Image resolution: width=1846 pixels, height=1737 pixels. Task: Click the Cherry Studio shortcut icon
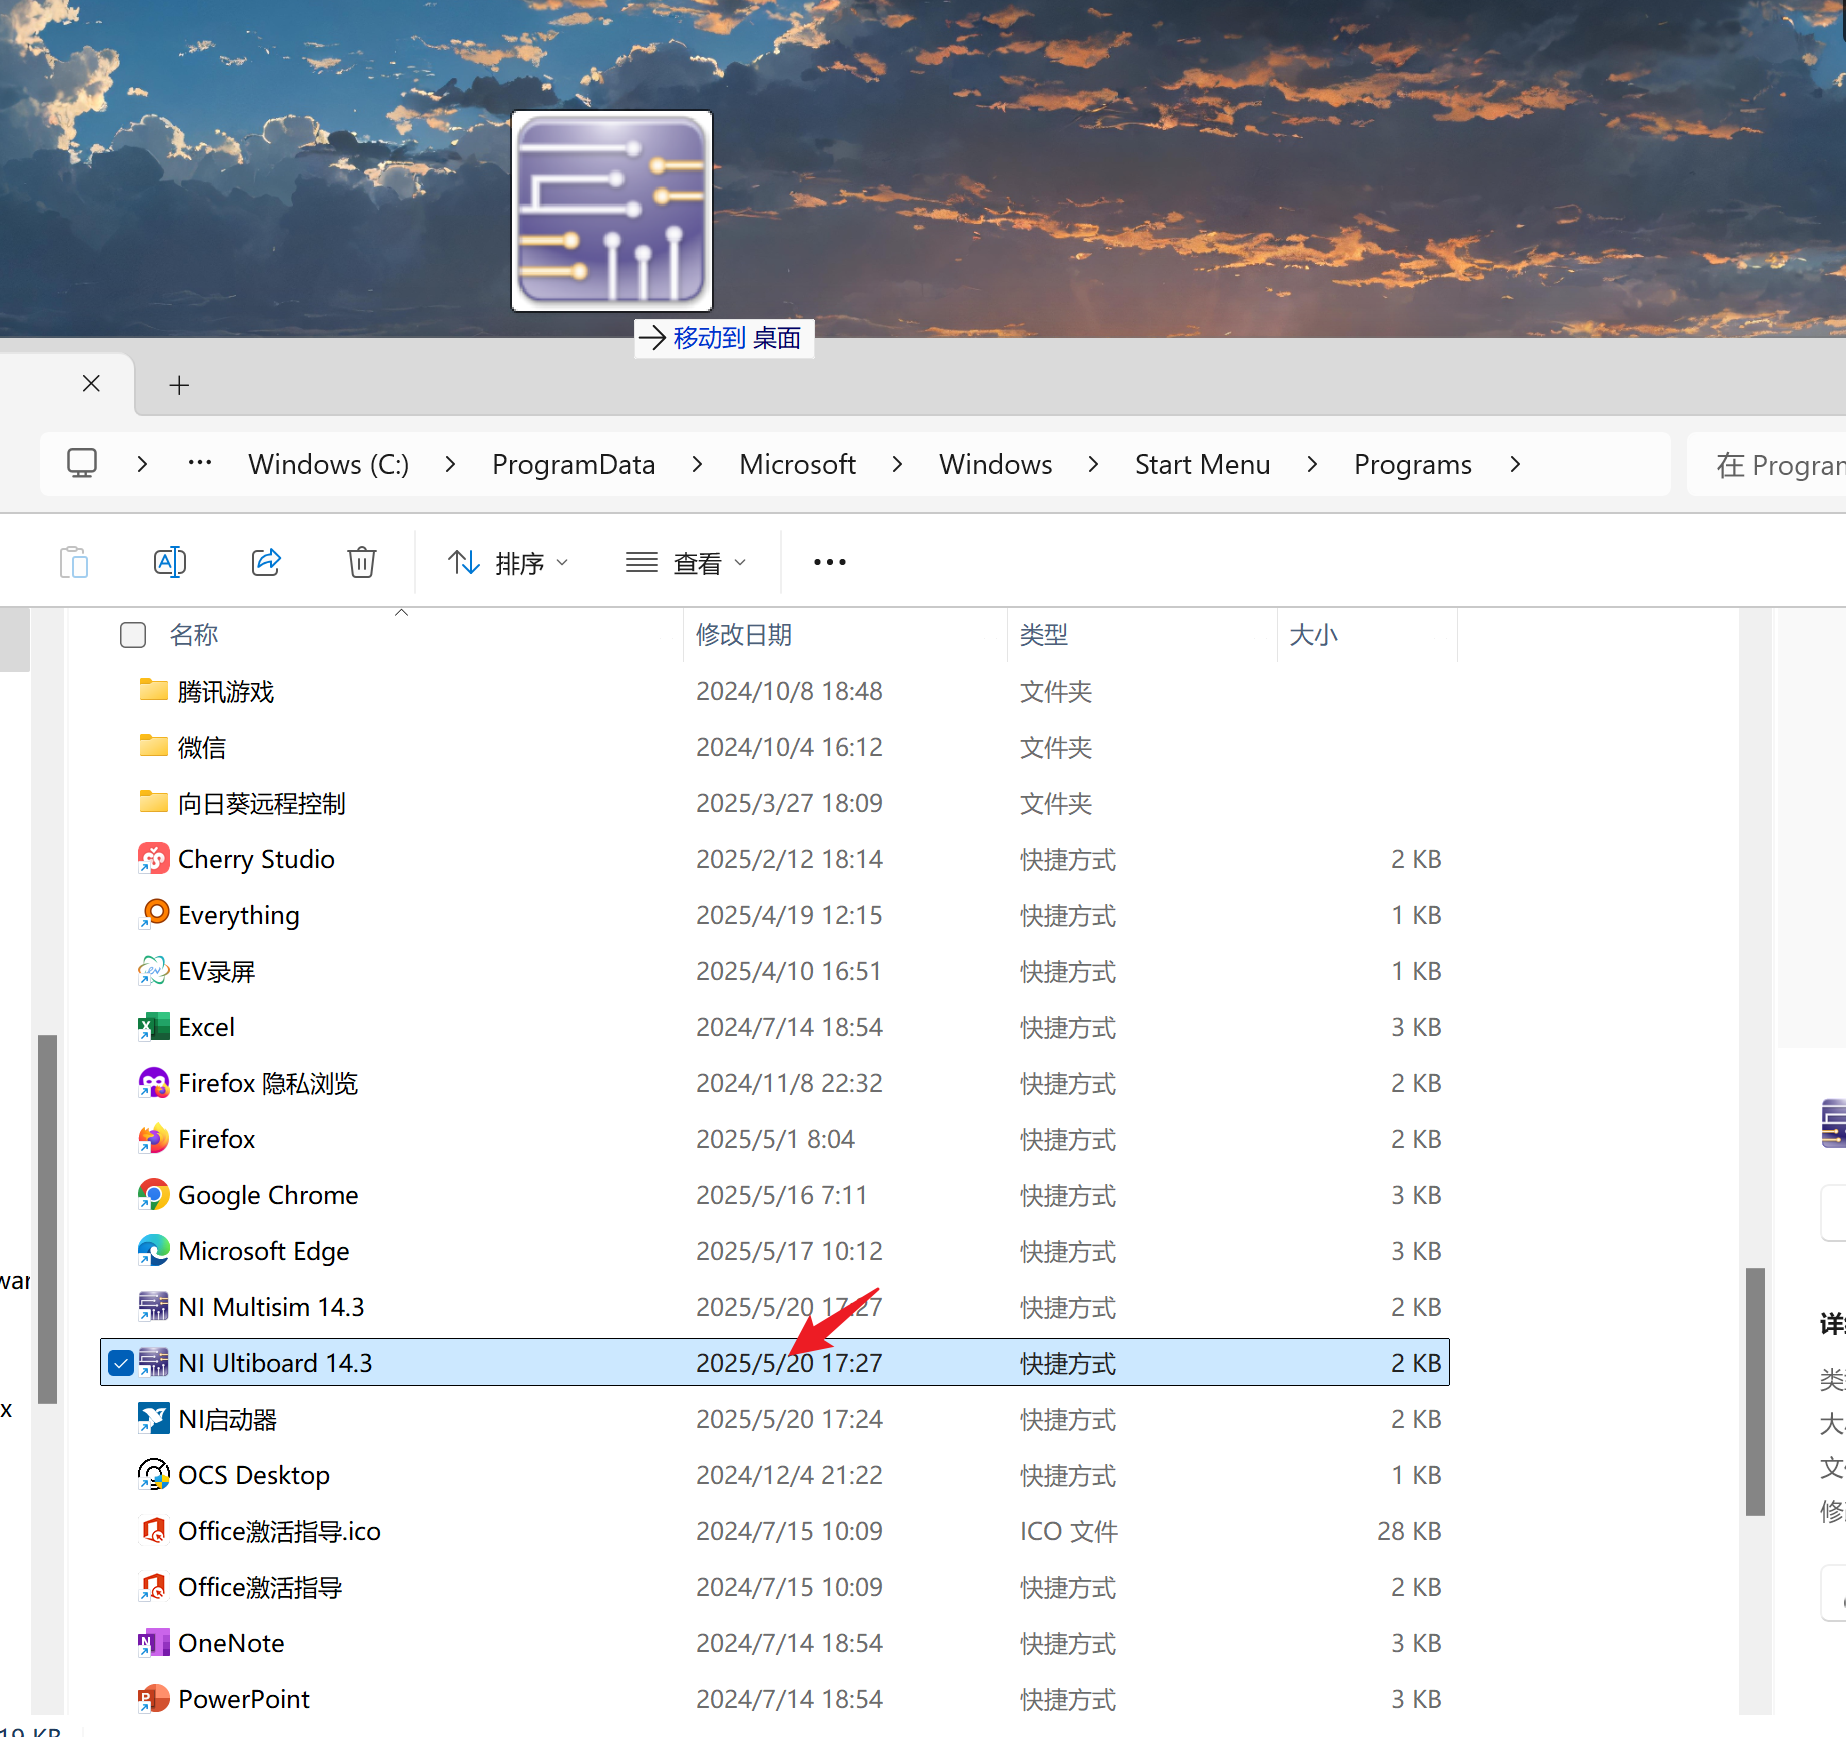[x=153, y=859]
